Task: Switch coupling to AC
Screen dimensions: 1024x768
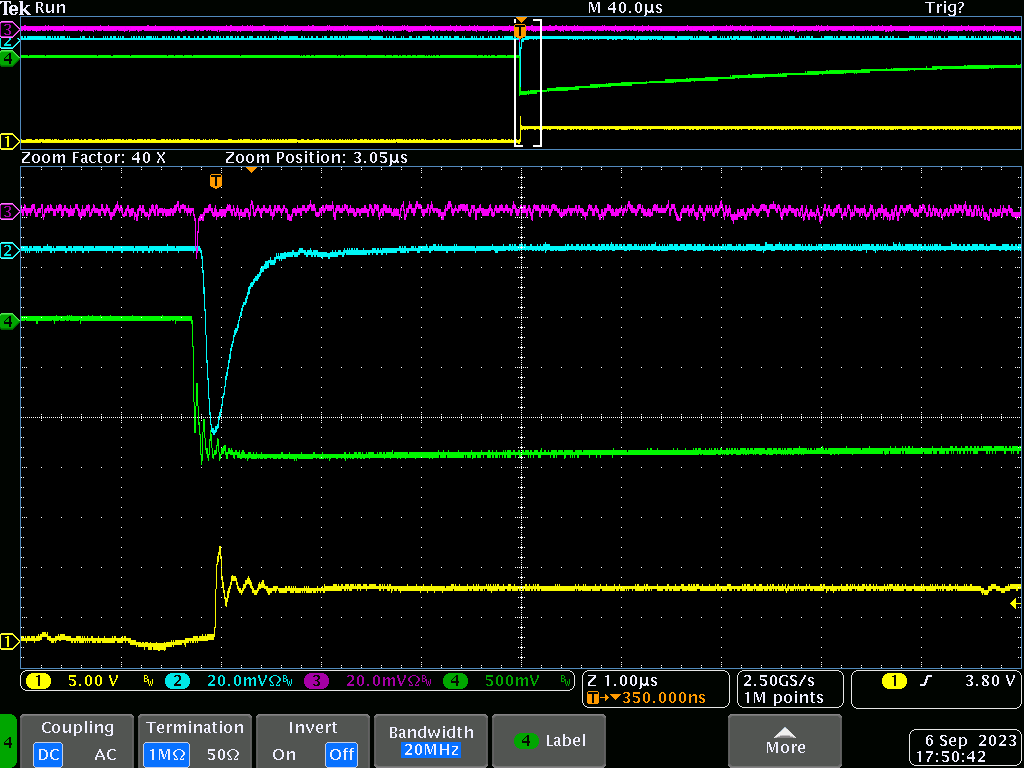Action: coord(105,754)
